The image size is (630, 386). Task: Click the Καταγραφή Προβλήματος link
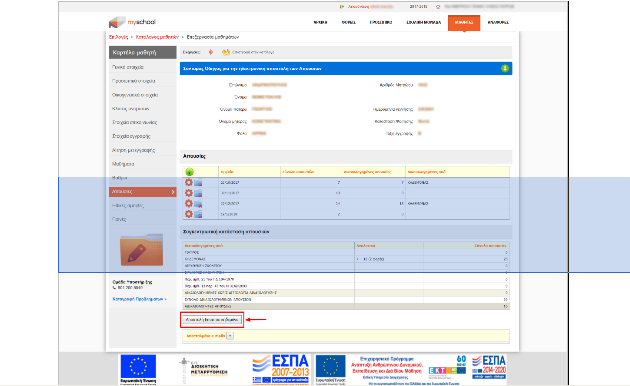pyautogui.click(x=139, y=299)
